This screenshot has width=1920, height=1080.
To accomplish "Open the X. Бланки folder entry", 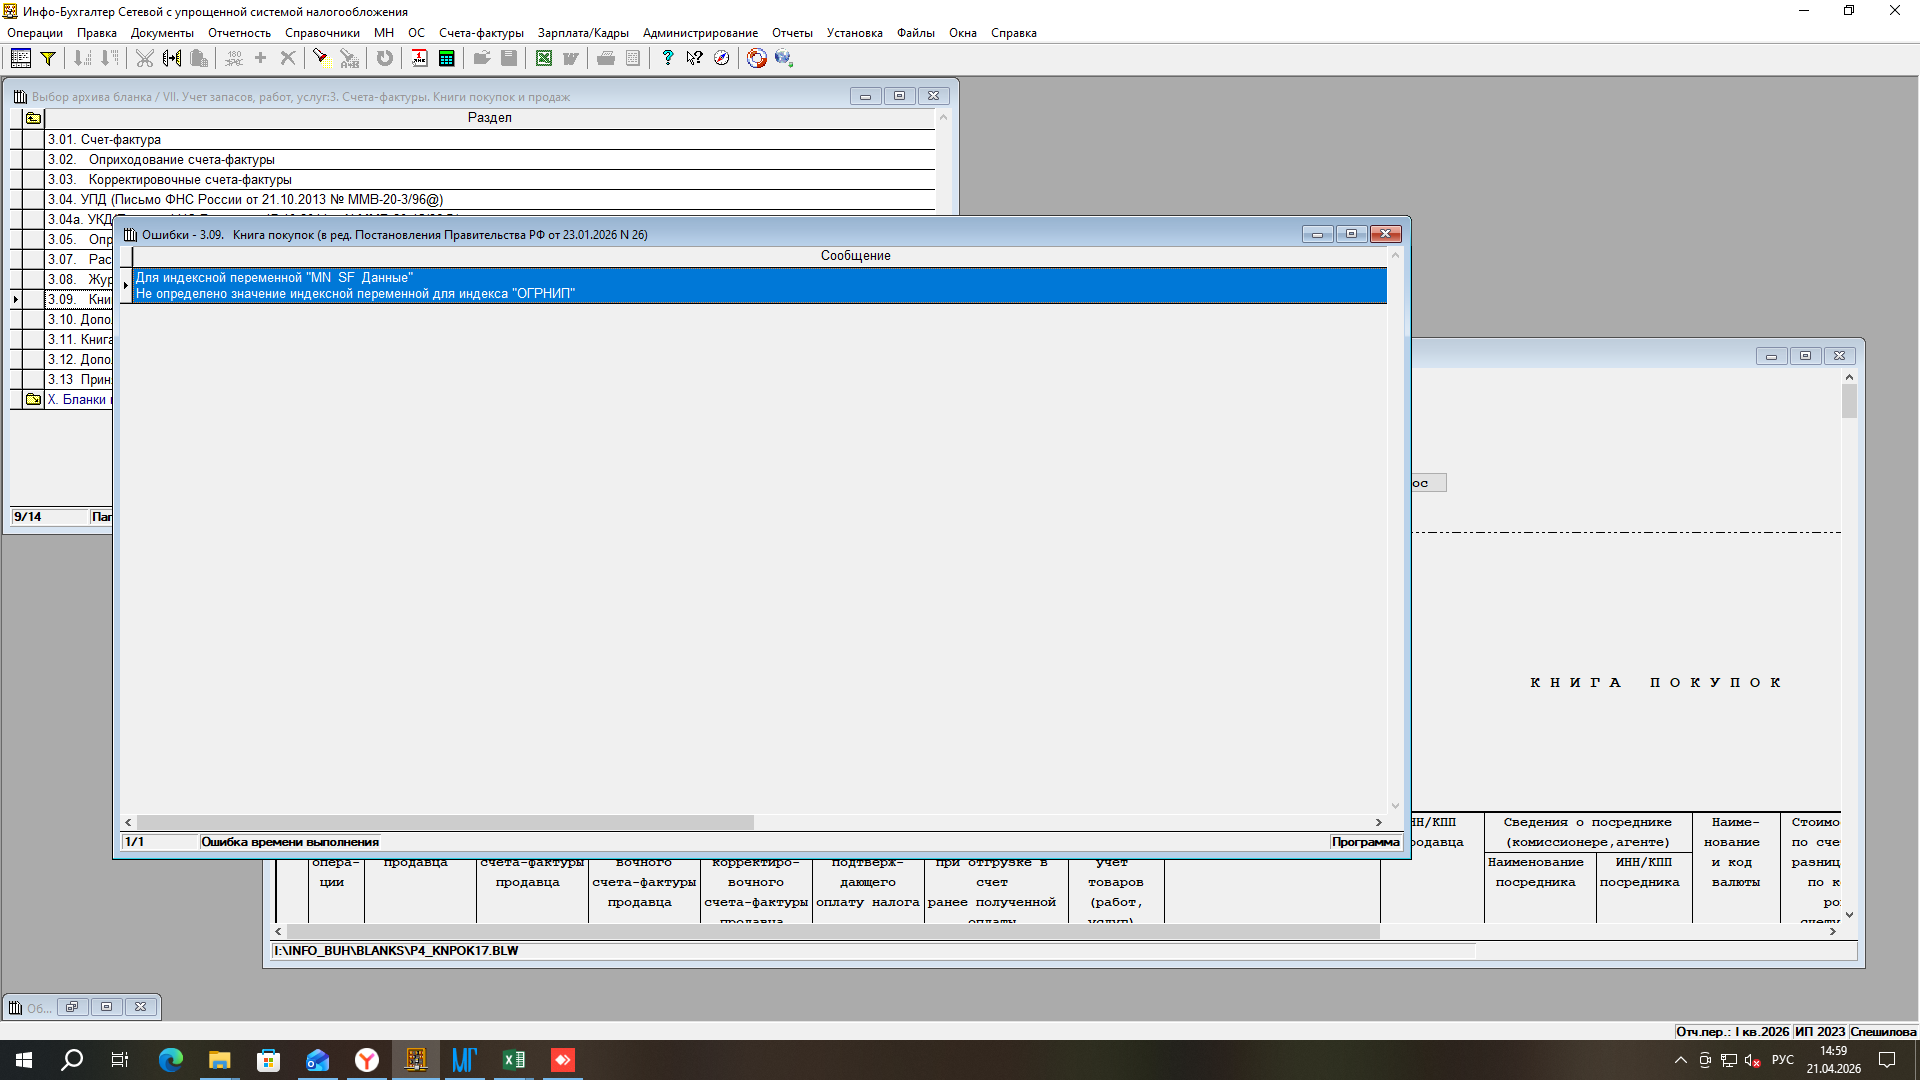I will point(76,400).
